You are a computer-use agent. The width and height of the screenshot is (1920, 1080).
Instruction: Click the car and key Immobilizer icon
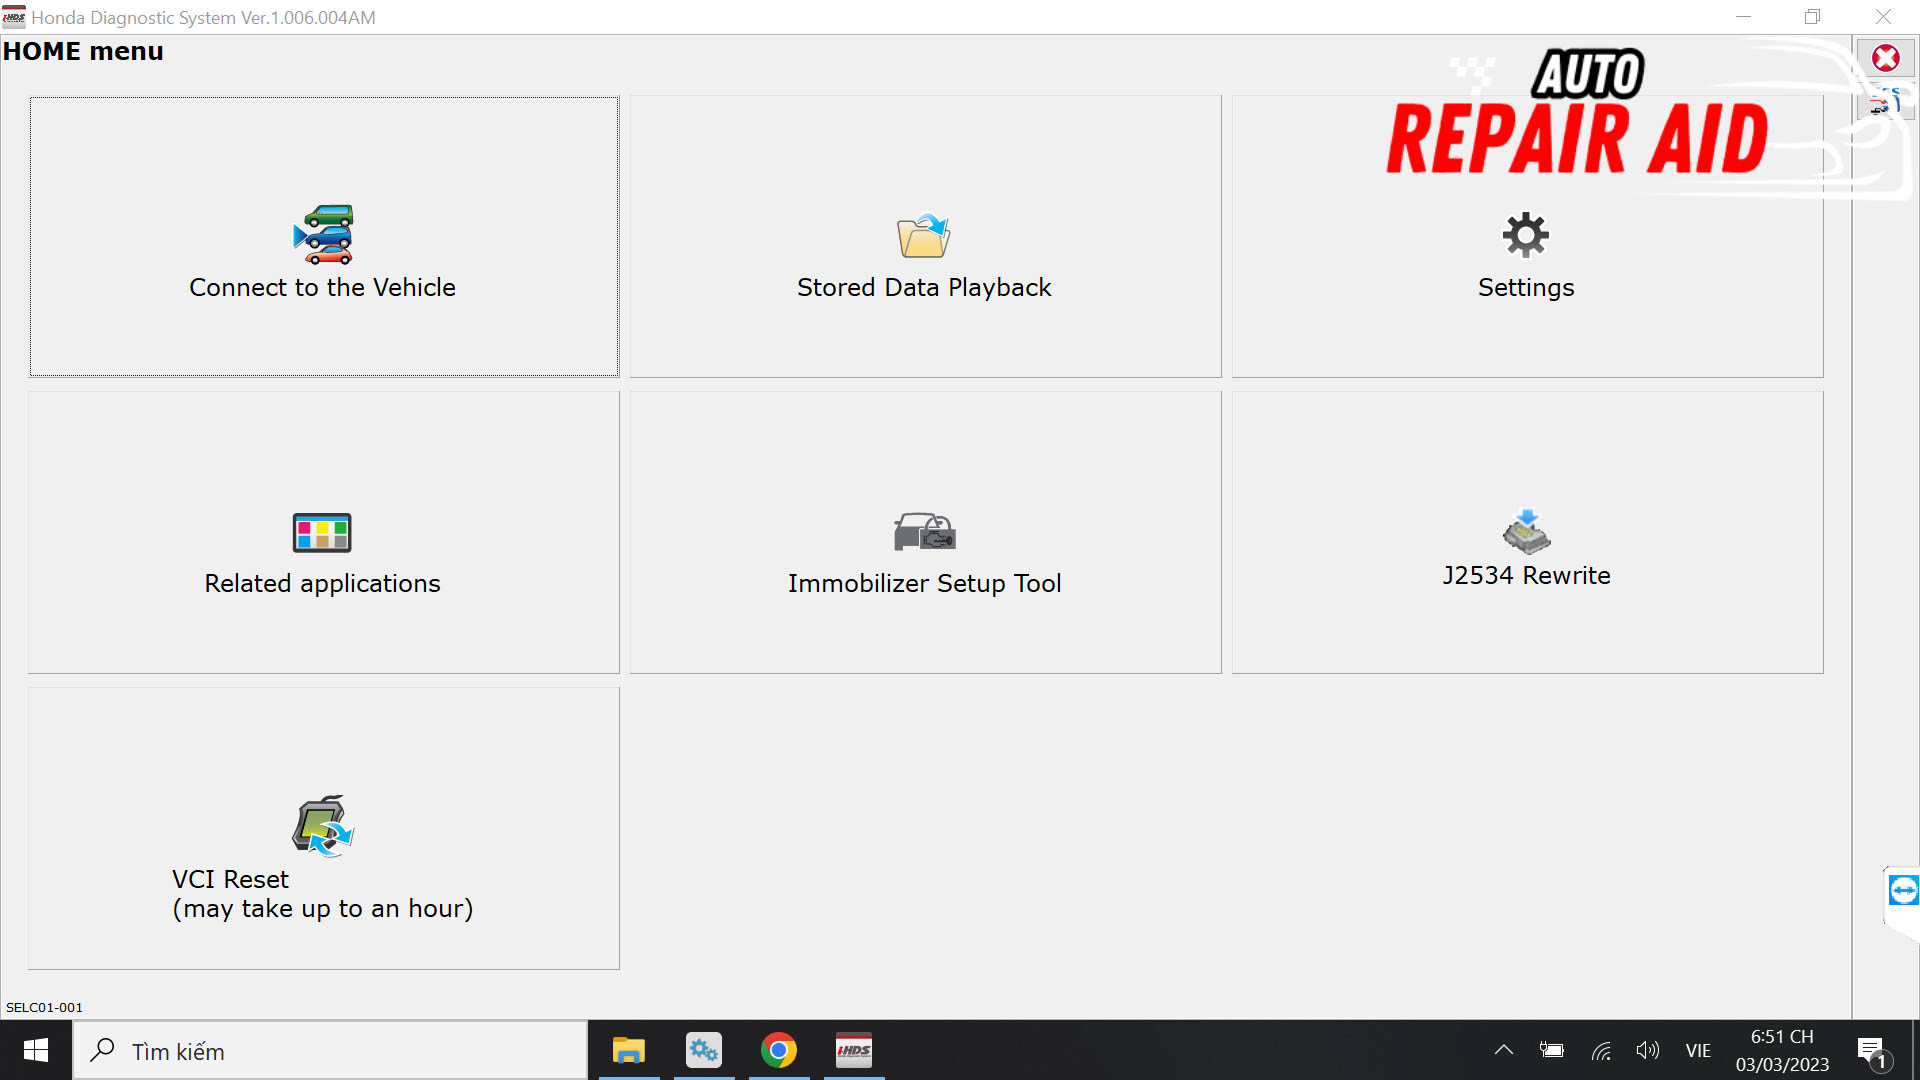tap(925, 532)
